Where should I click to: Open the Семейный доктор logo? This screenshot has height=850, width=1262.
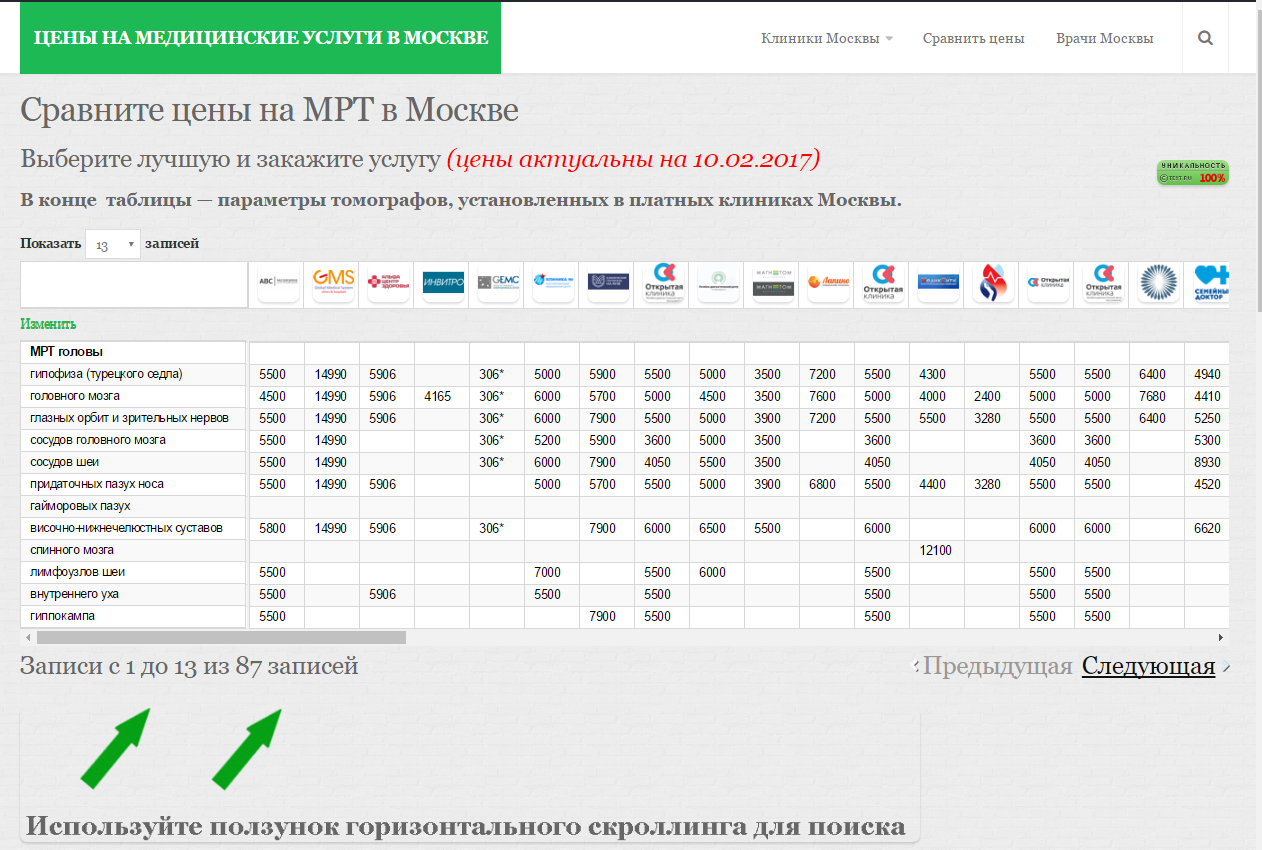(x=1211, y=282)
